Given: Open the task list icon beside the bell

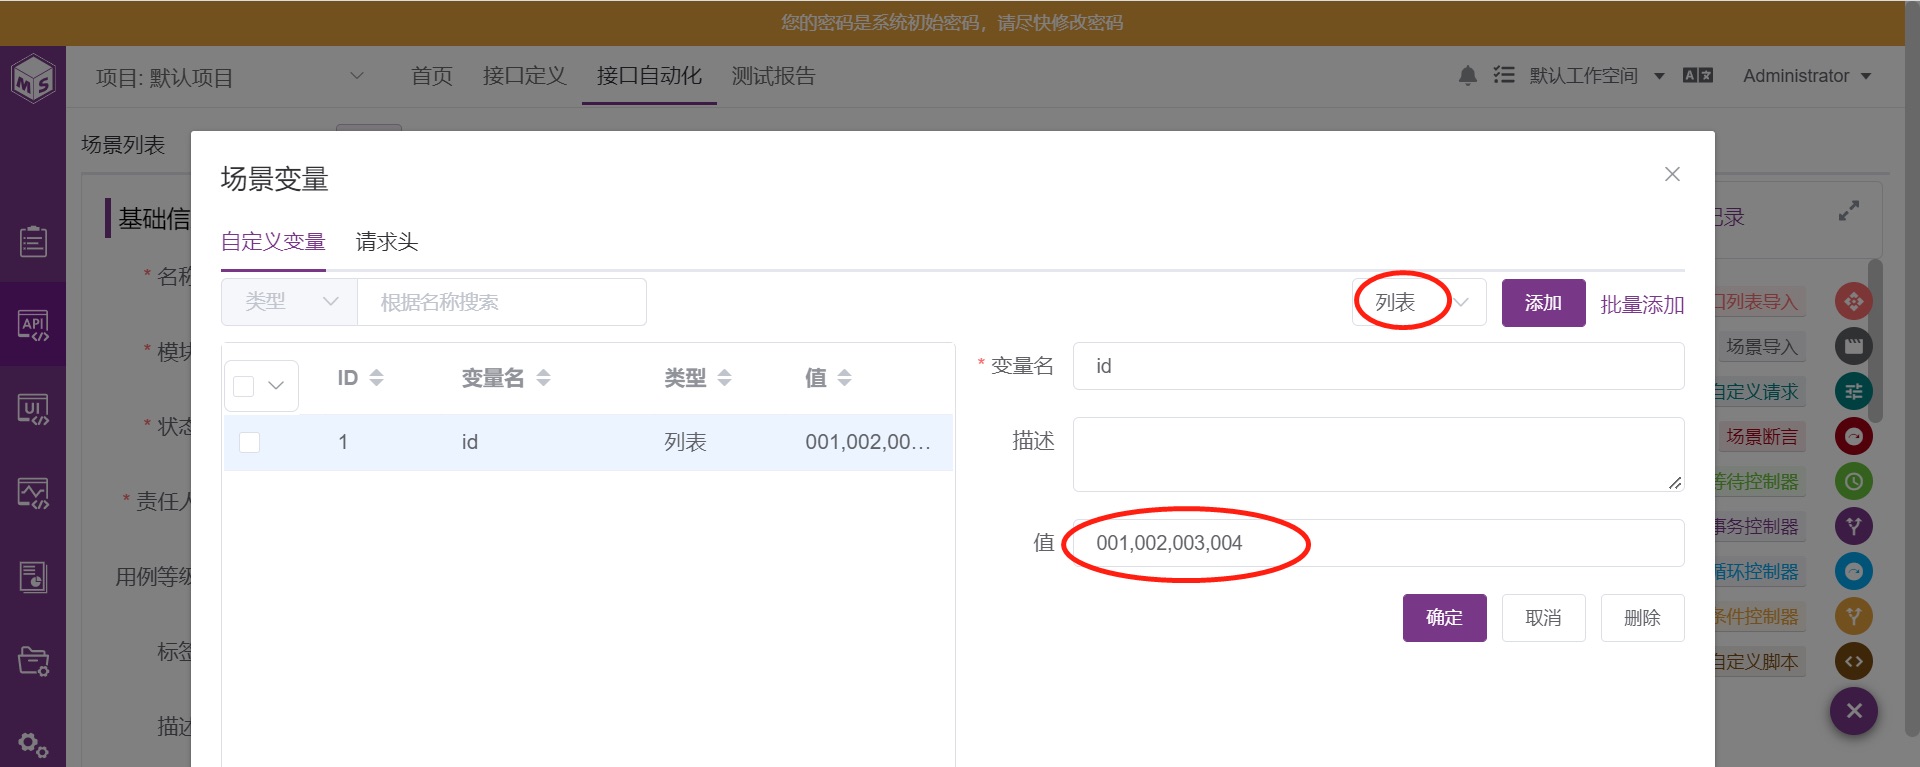Looking at the screenshot, I should 1503,75.
